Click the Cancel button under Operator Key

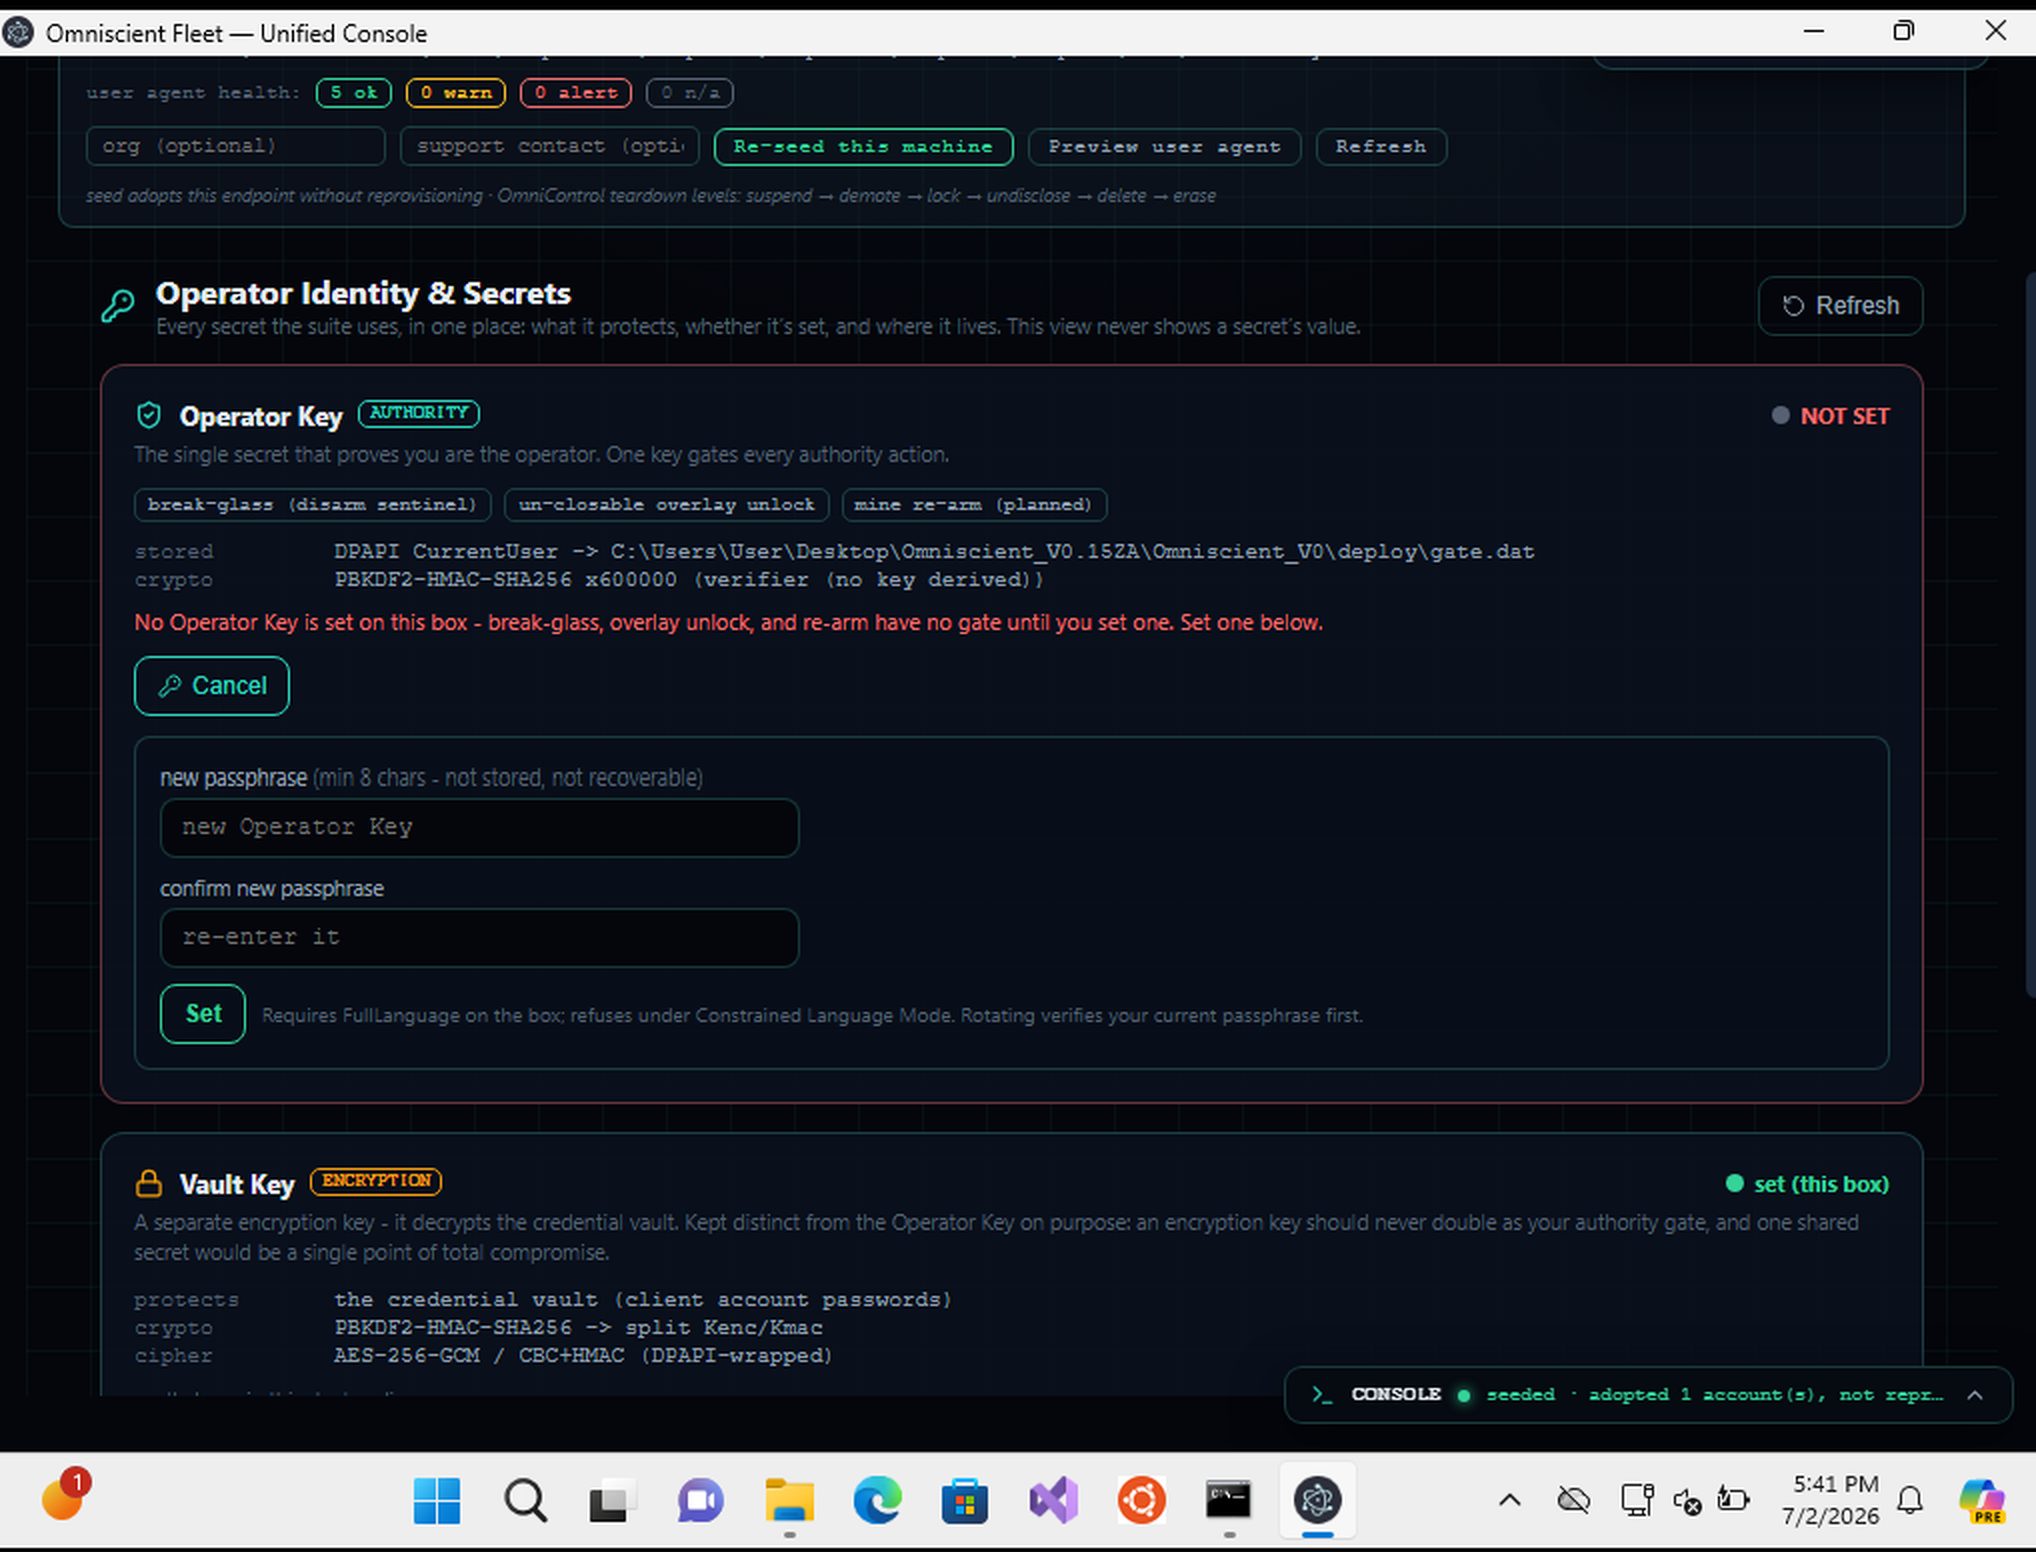point(212,686)
